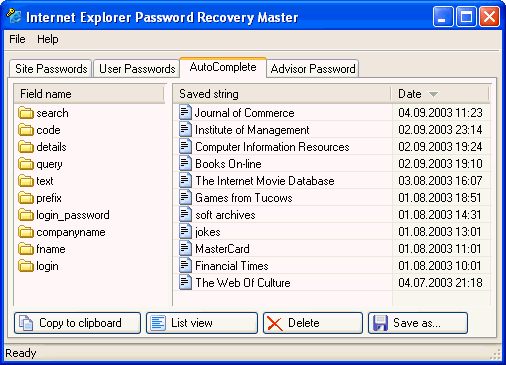506x365 pixels.
Task: Click the companyname folder icon
Action: click(26, 232)
